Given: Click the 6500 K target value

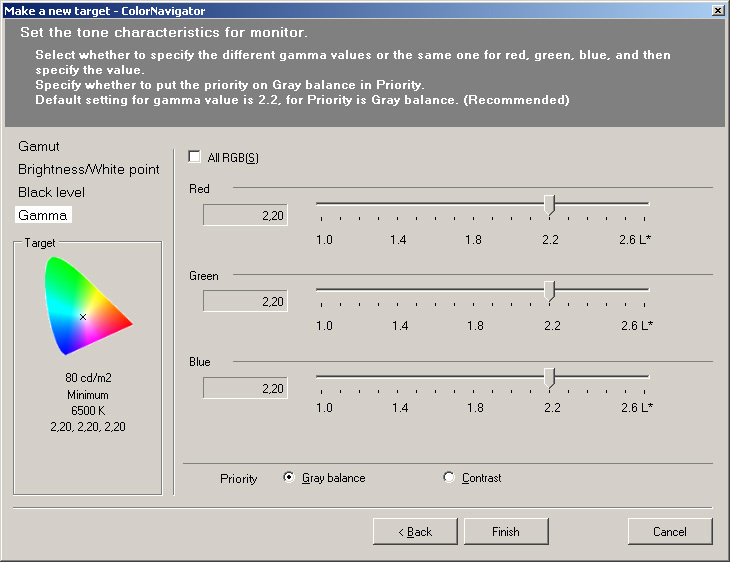Looking at the screenshot, I should tap(88, 411).
